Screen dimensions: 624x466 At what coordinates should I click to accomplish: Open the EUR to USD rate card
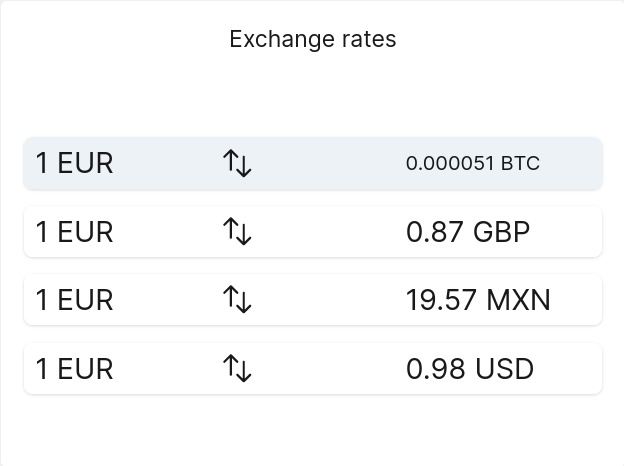[313, 369]
